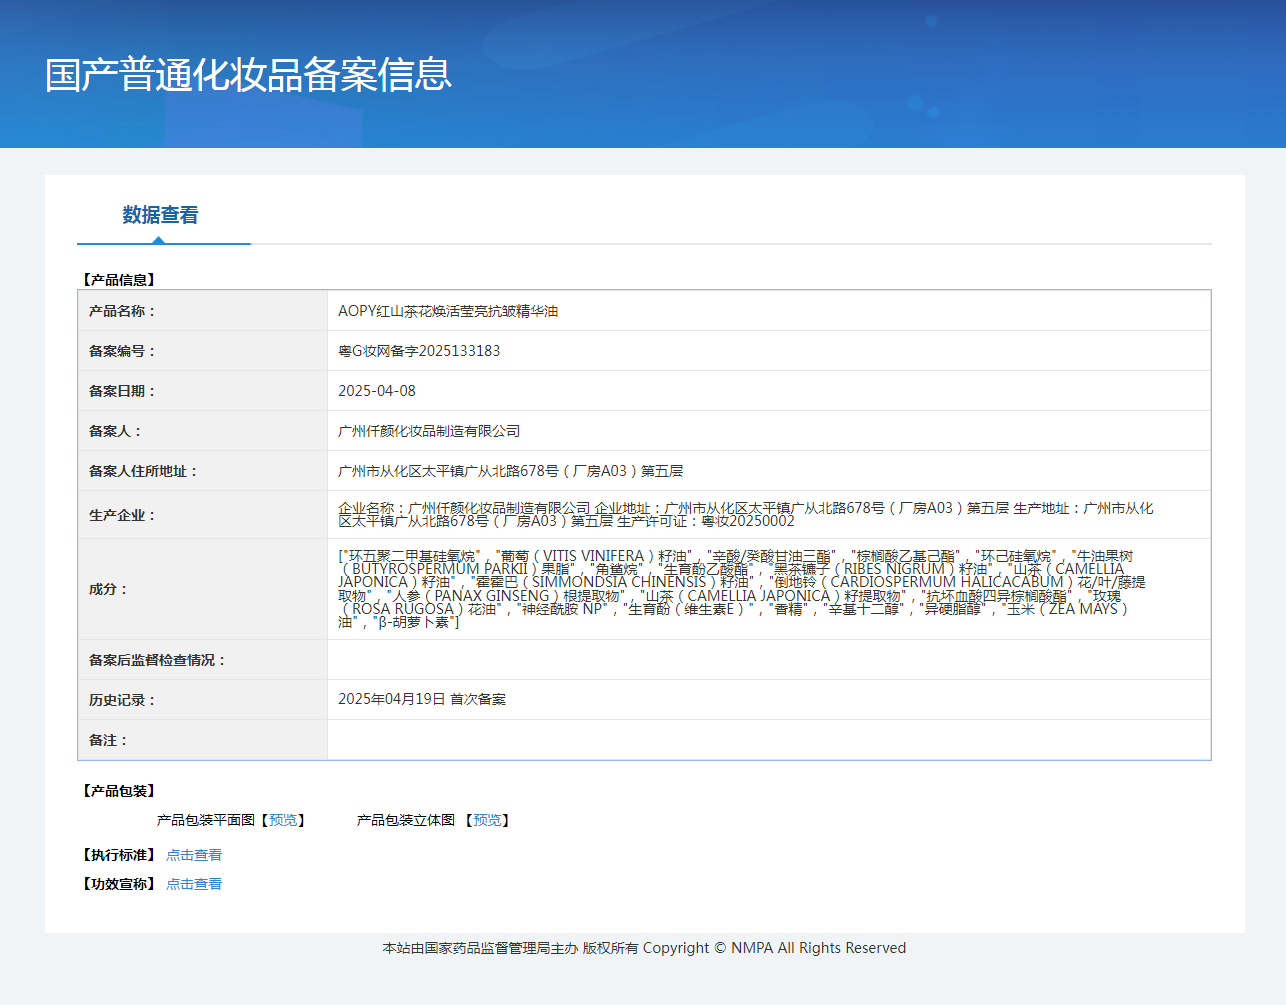Click the 【产品信息】 section heading
Viewport: 1286px width, 1005px height.
click(118, 280)
